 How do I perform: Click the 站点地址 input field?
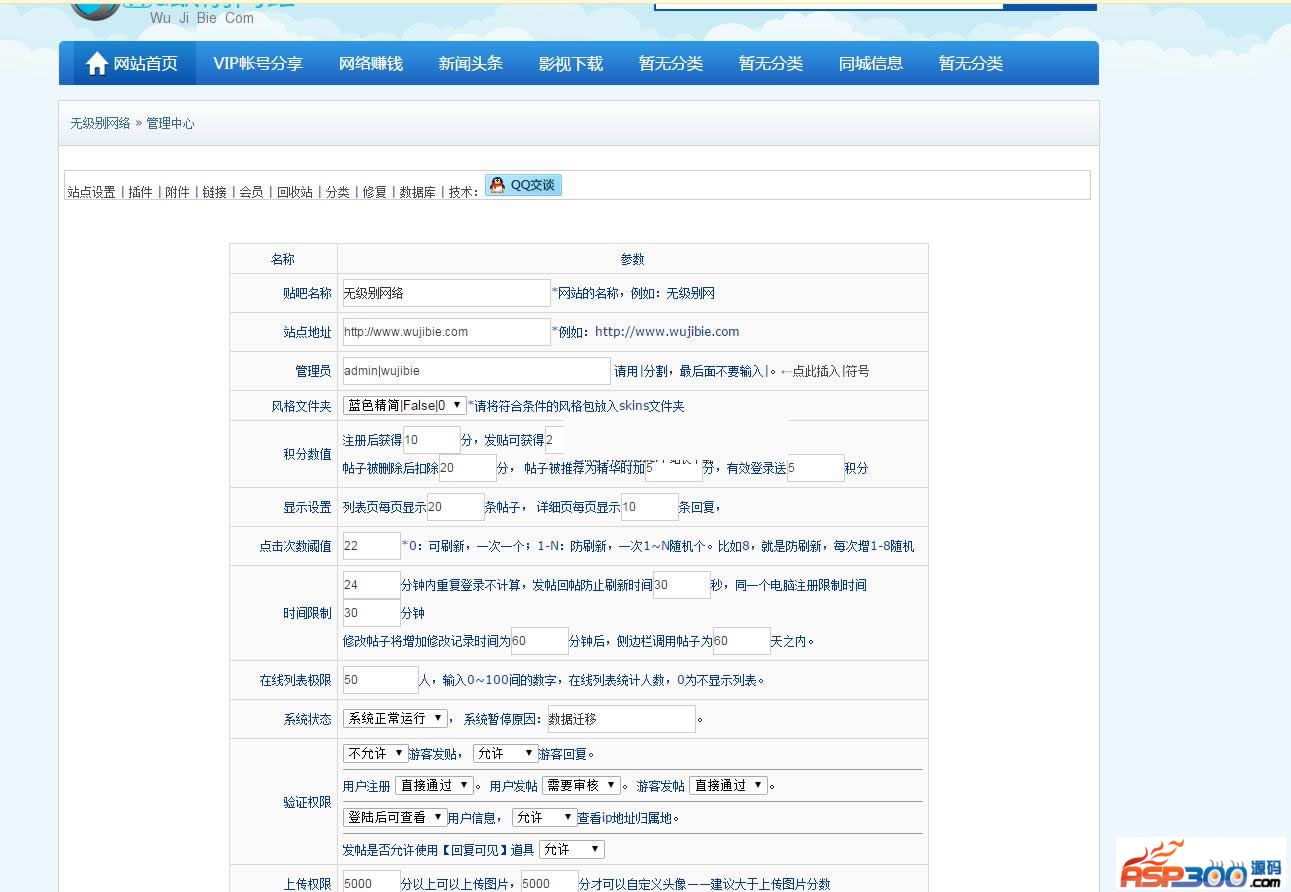pos(446,332)
